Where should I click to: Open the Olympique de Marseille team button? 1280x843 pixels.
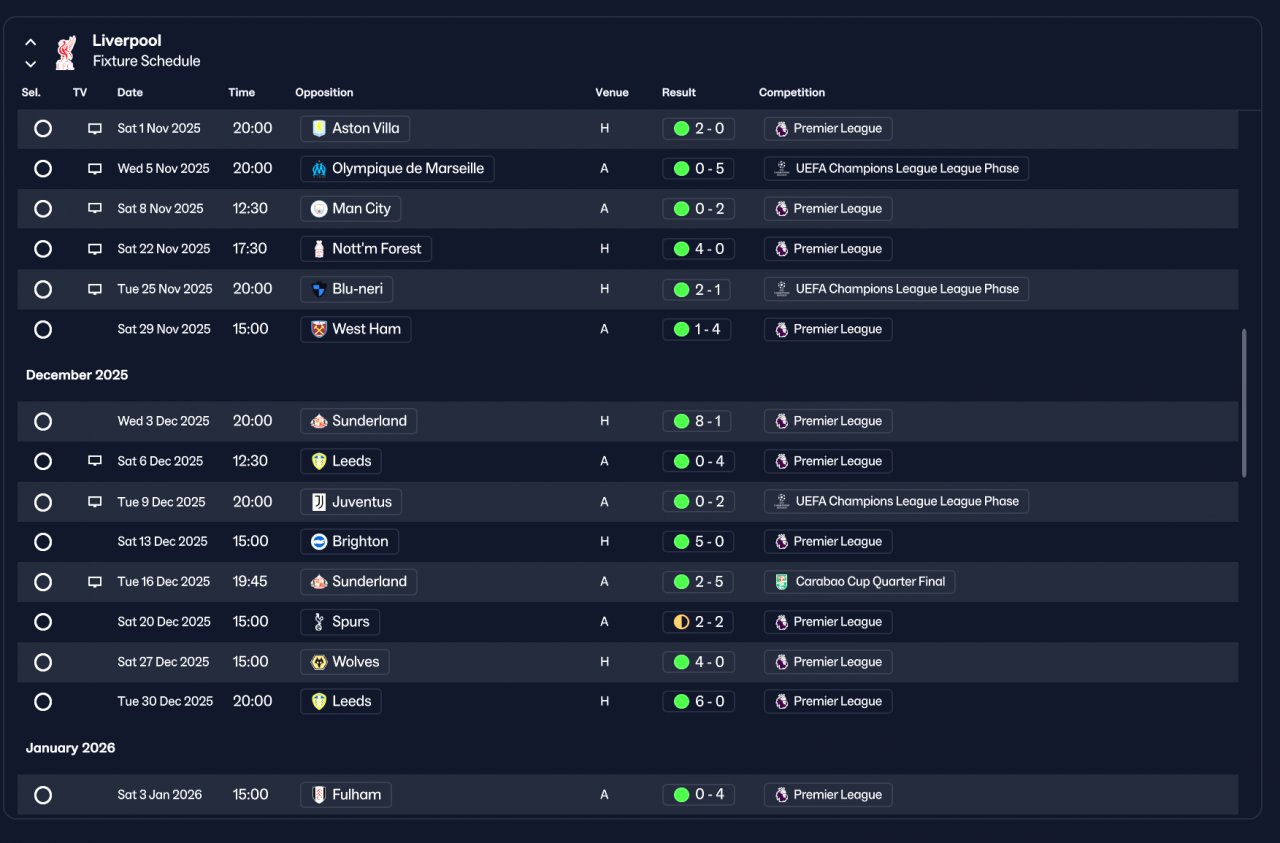(x=397, y=168)
